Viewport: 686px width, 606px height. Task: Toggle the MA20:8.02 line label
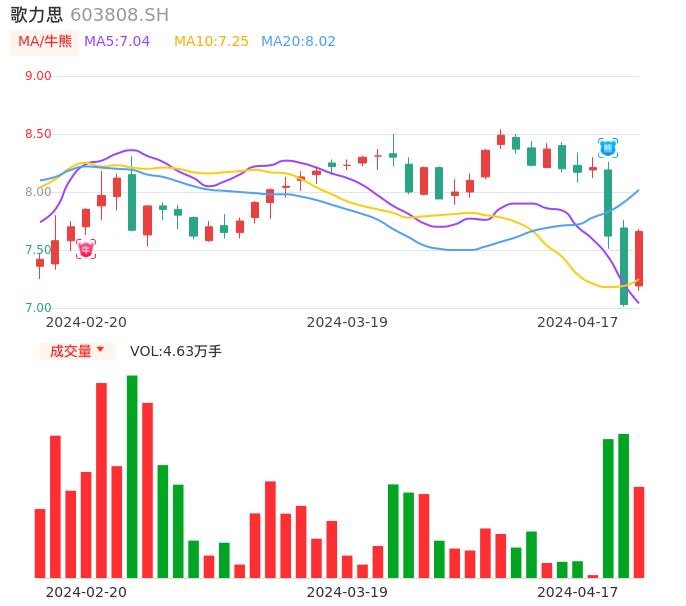coord(298,42)
